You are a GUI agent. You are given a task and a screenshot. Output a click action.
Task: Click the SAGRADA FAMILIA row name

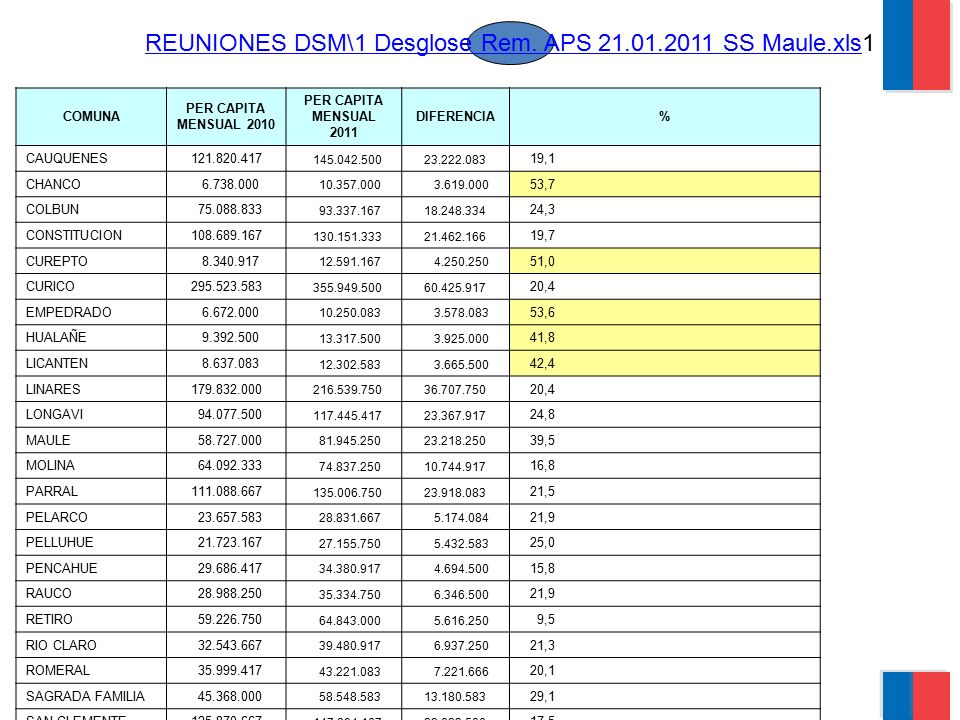85,696
